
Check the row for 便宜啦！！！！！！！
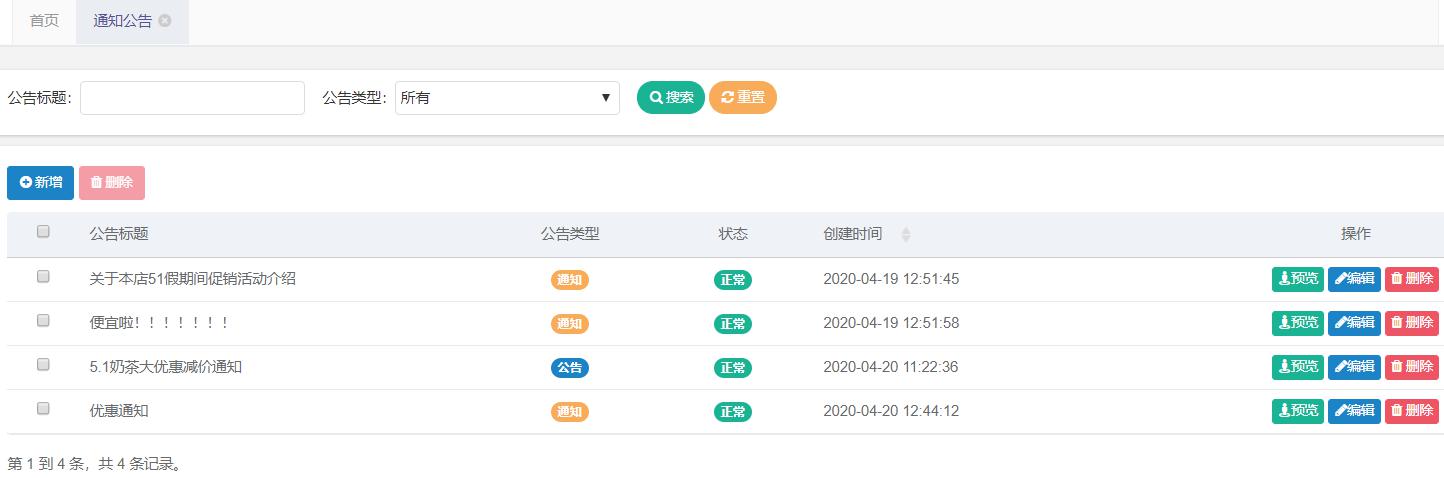click(43, 321)
